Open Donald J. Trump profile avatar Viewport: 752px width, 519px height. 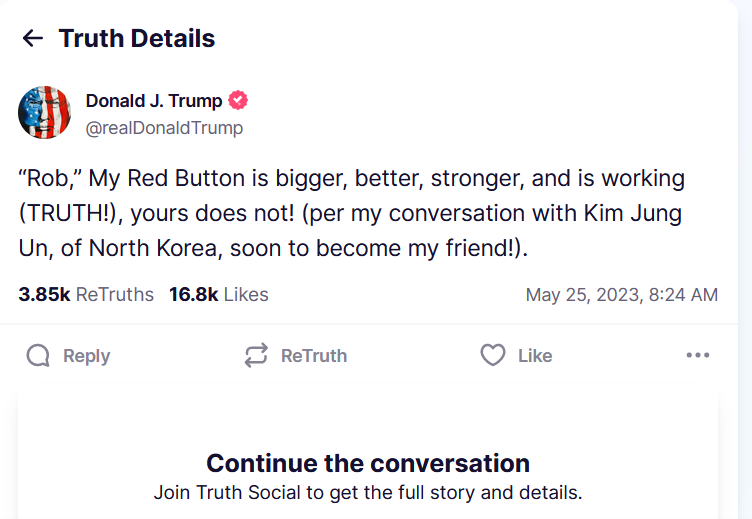pyautogui.click(x=44, y=113)
